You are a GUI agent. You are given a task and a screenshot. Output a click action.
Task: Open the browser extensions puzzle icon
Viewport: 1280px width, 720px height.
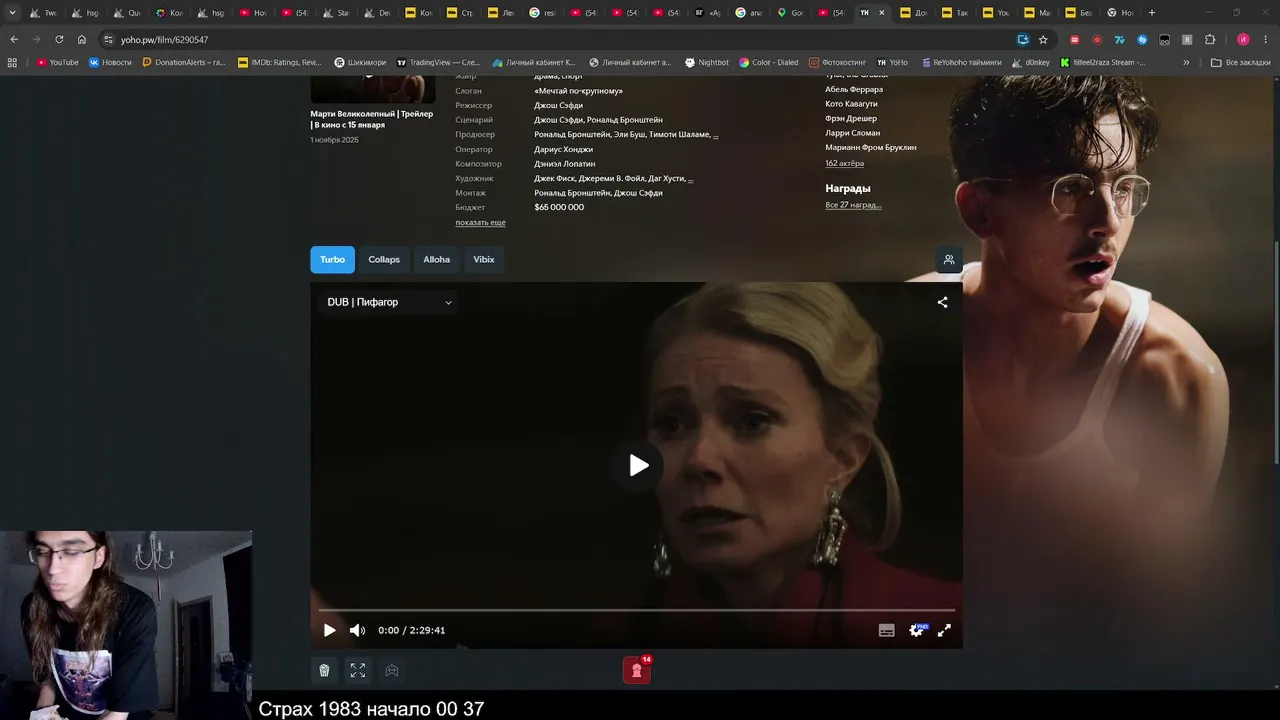[x=1210, y=40]
